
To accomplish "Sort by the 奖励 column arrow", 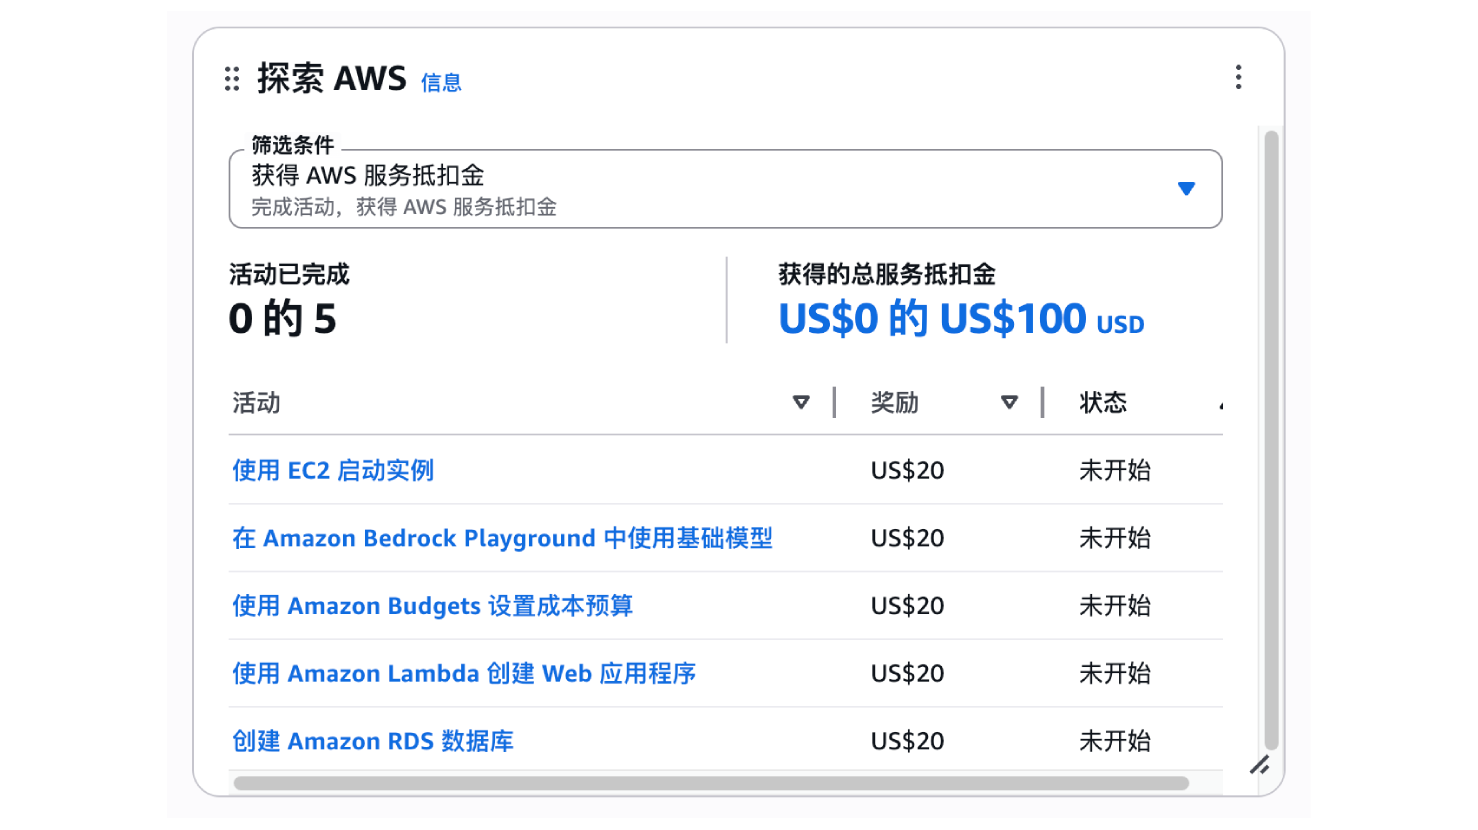I will point(1009,402).
